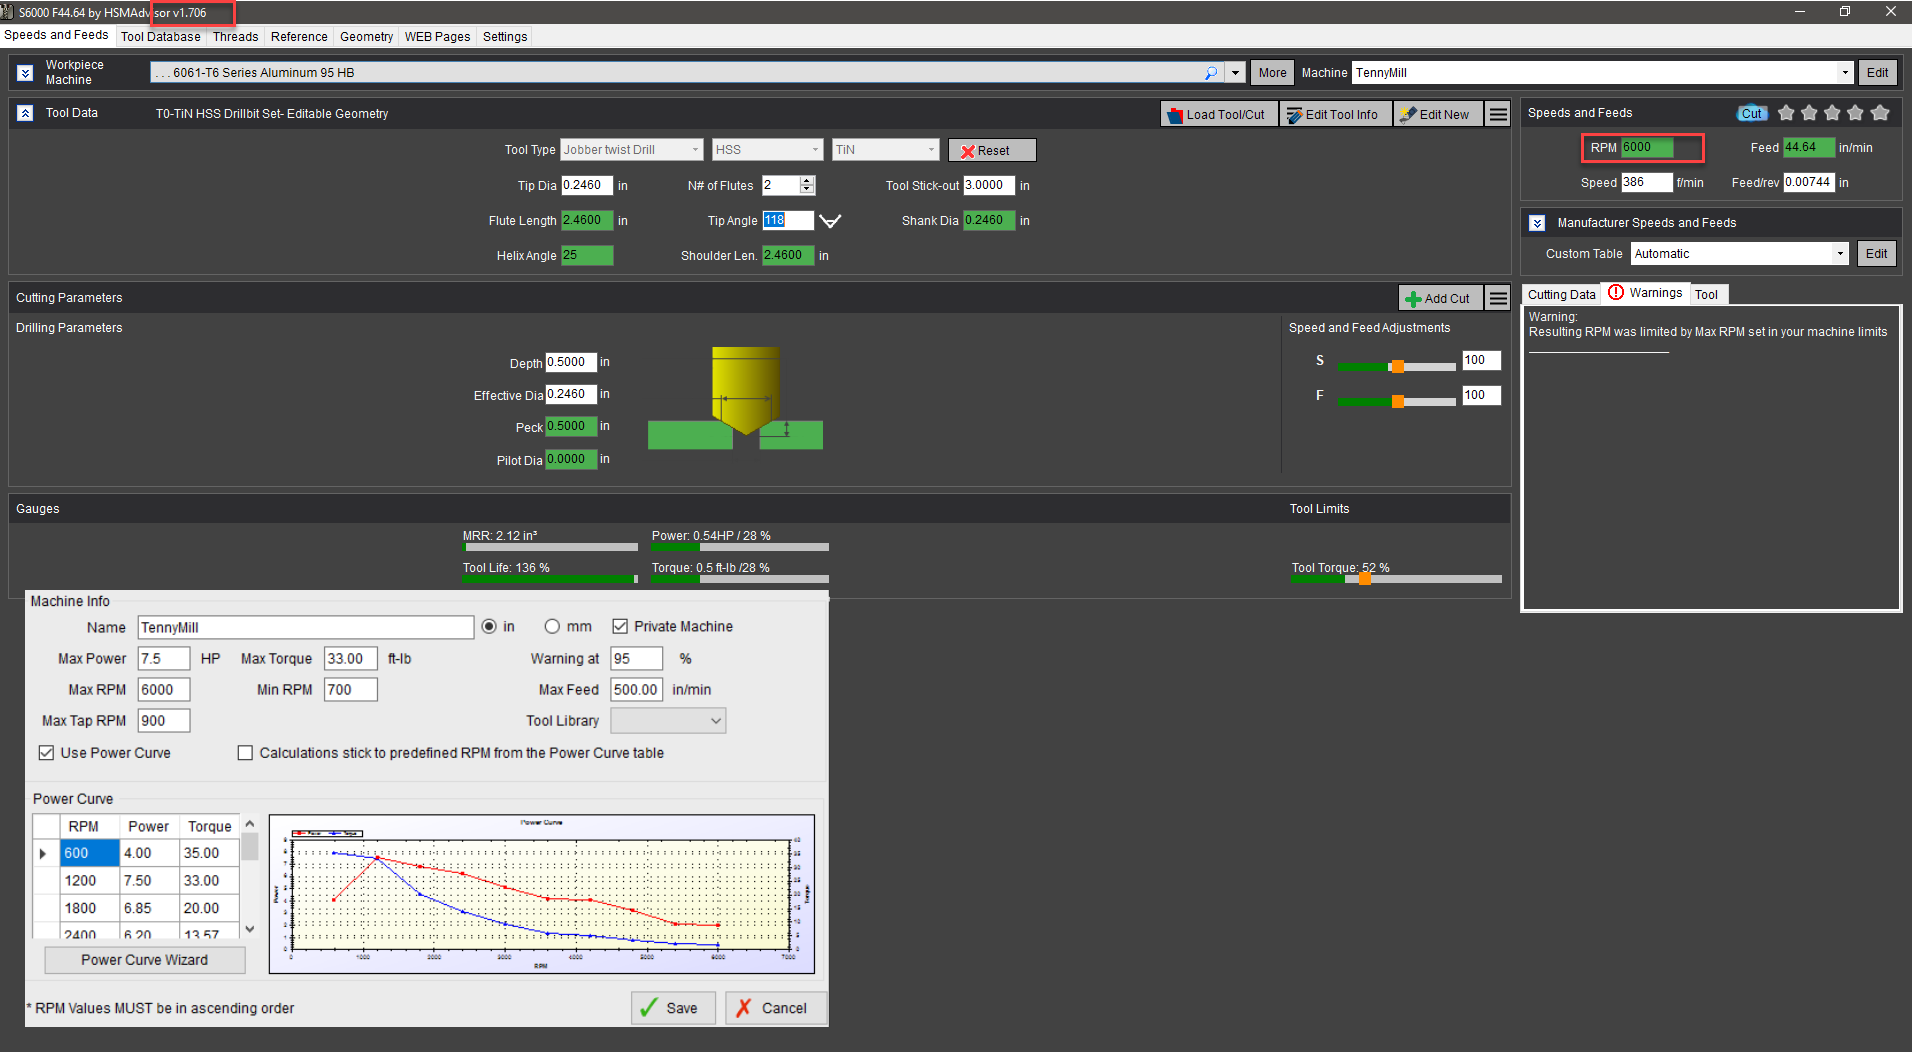Switch to the Tool Database tab
The image size is (1912, 1052).
[160, 37]
